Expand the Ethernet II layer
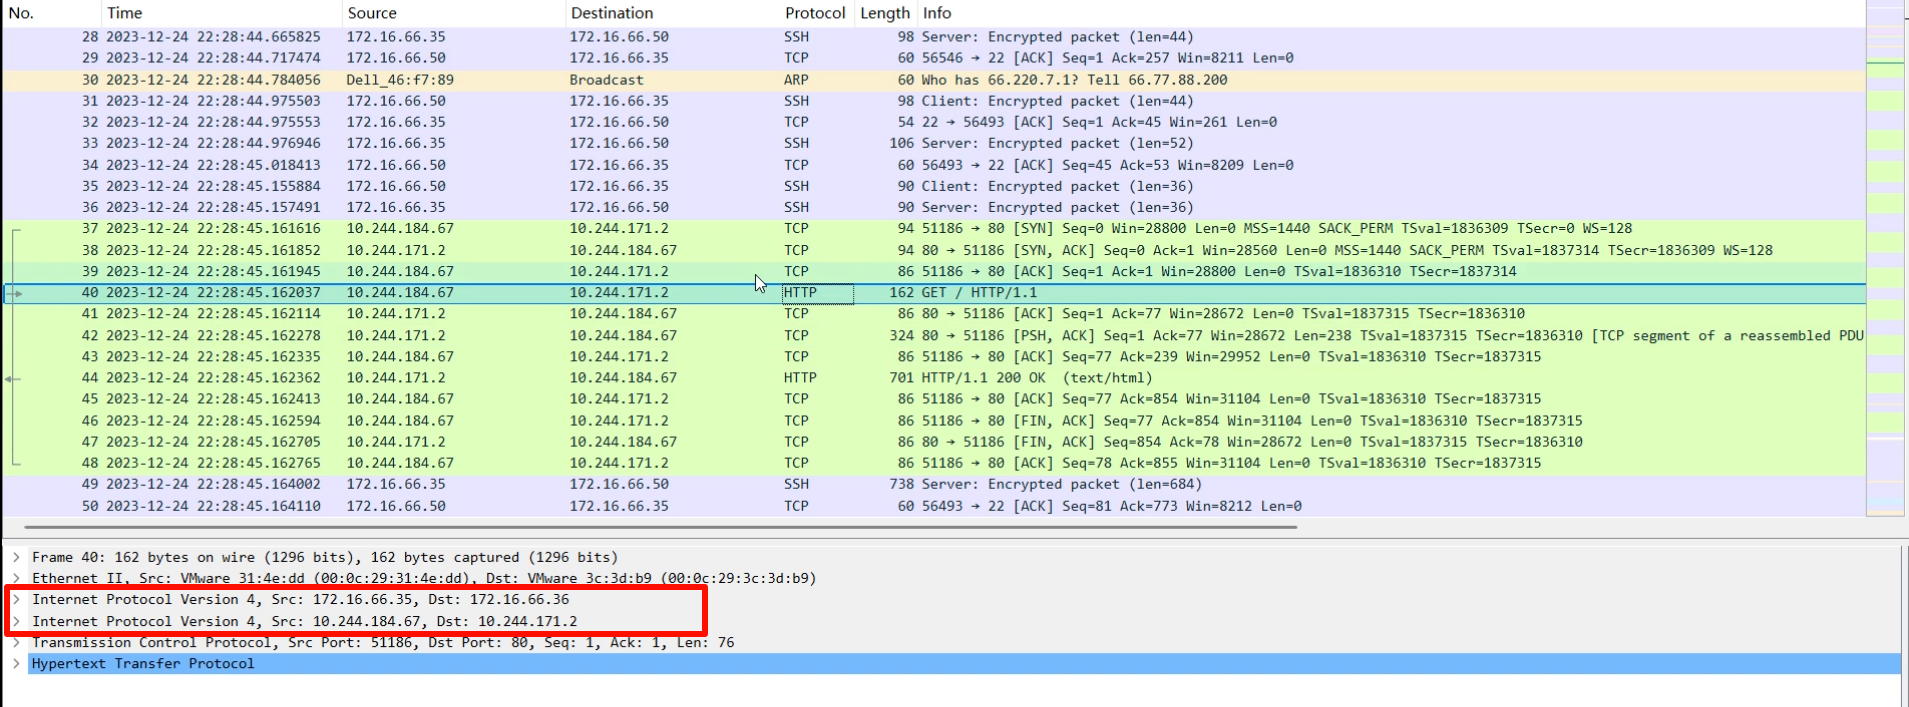Image resolution: width=1909 pixels, height=707 pixels. [16, 578]
